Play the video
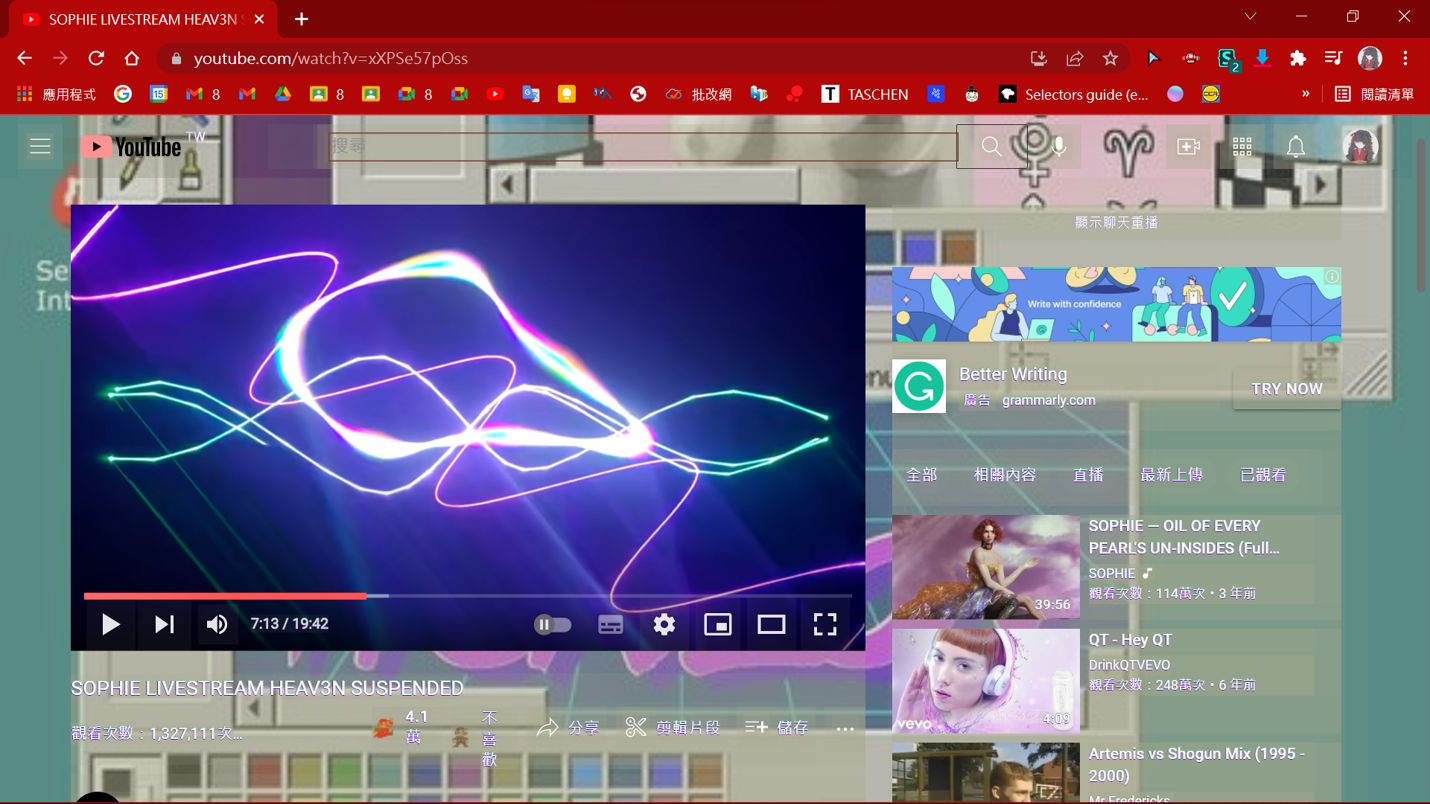 click(110, 625)
